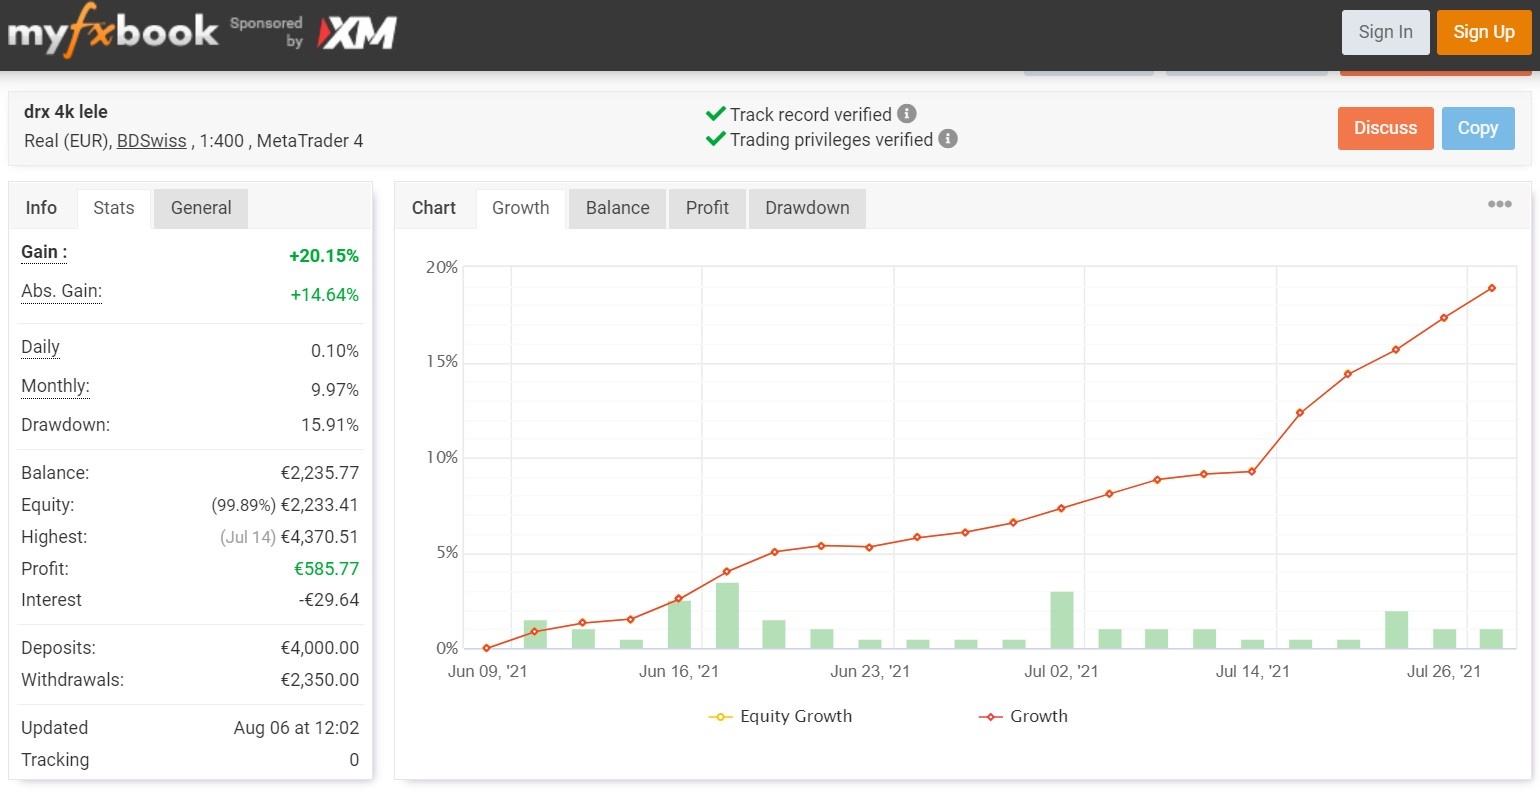
Task: Click the XM sponsor logo
Action: tap(357, 33)
